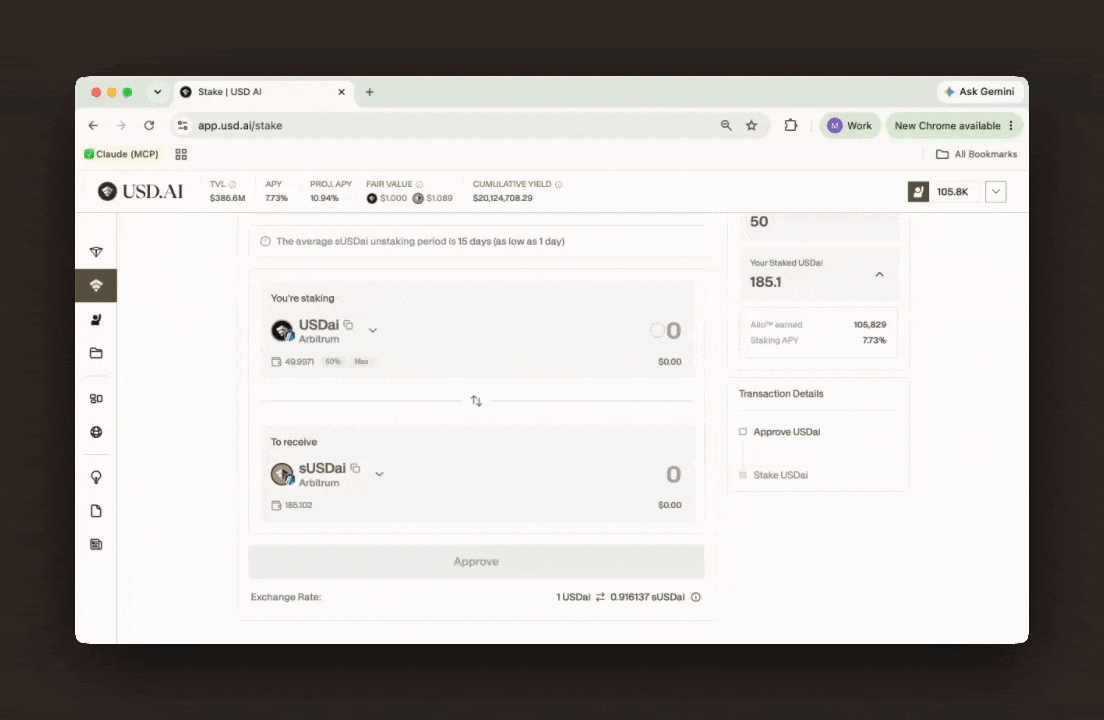Screen dimensions: 1104x720
Task: Click the TVL info icon
Action: [x=232, y=184]
